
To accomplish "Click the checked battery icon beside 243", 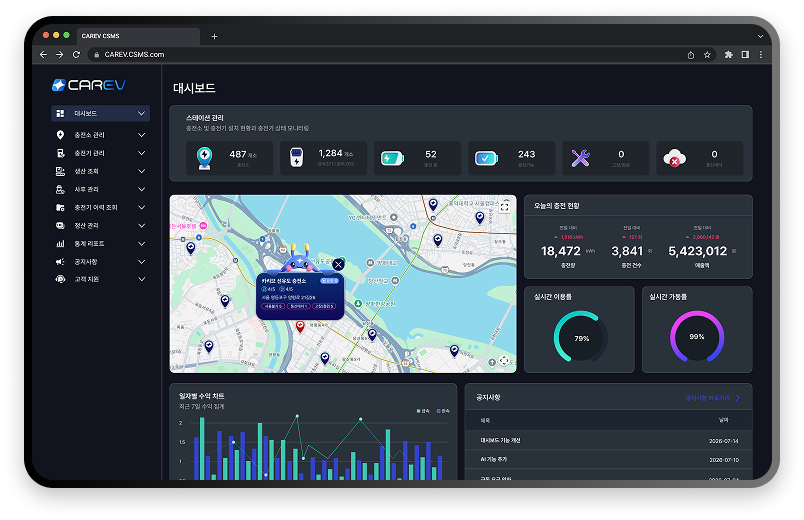I will 486,158.
